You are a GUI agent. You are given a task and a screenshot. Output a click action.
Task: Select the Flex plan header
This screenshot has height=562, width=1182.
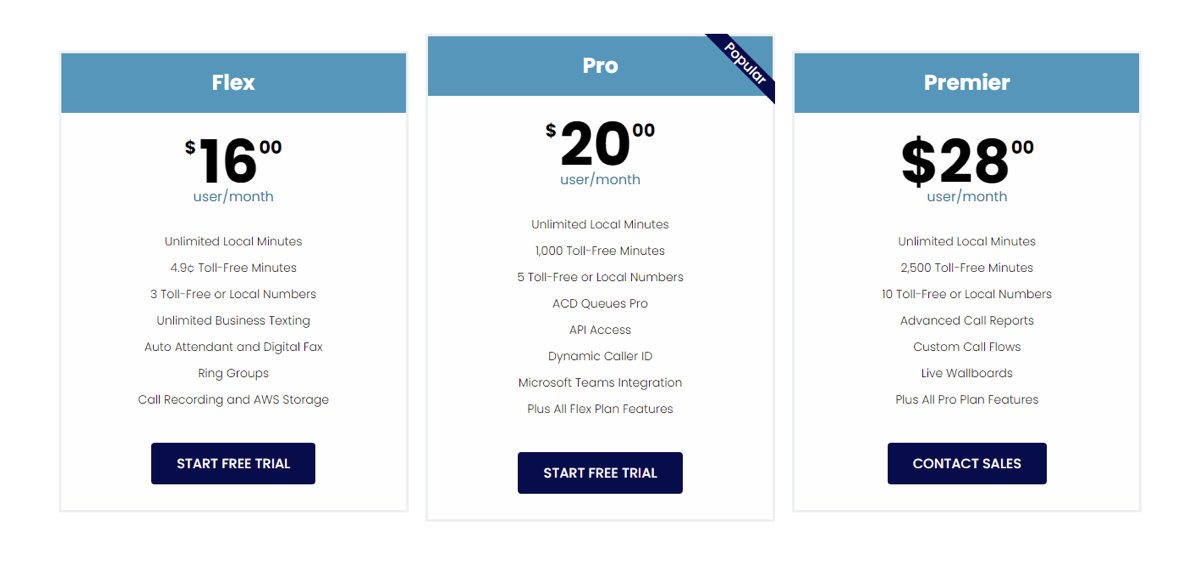(x=233, y=83)
